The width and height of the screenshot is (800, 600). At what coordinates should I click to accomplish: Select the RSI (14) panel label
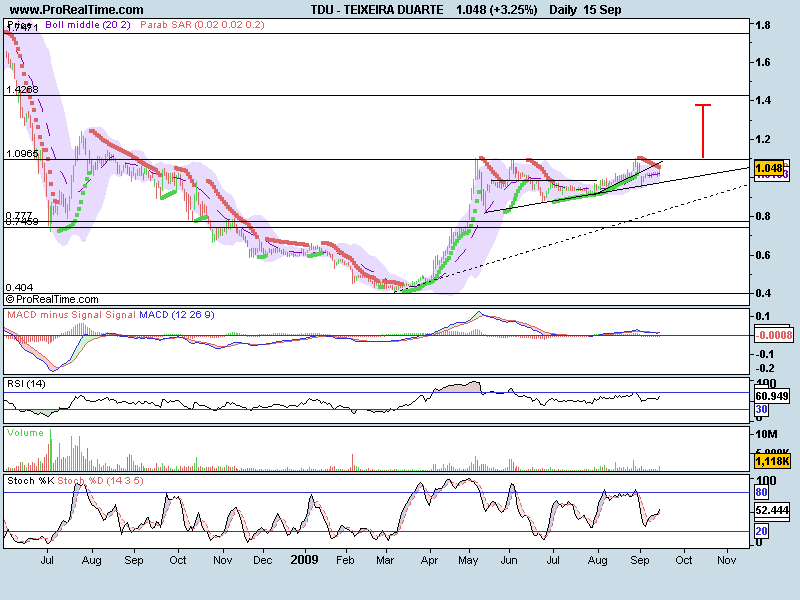(26, 384)
